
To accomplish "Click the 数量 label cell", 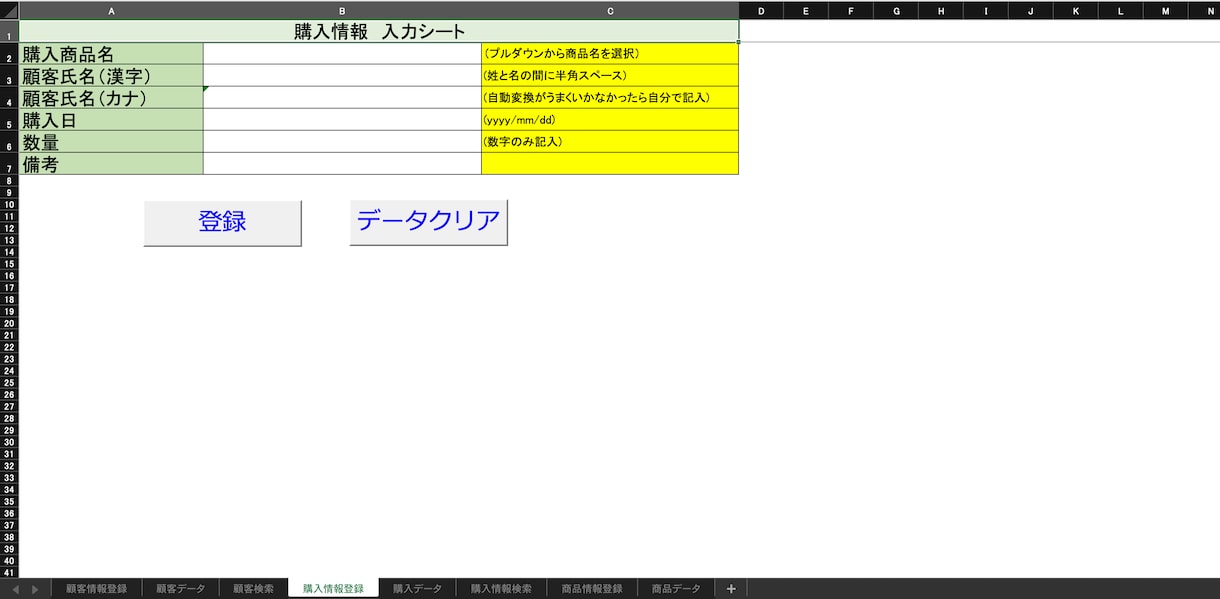I will tap(111, 142).
